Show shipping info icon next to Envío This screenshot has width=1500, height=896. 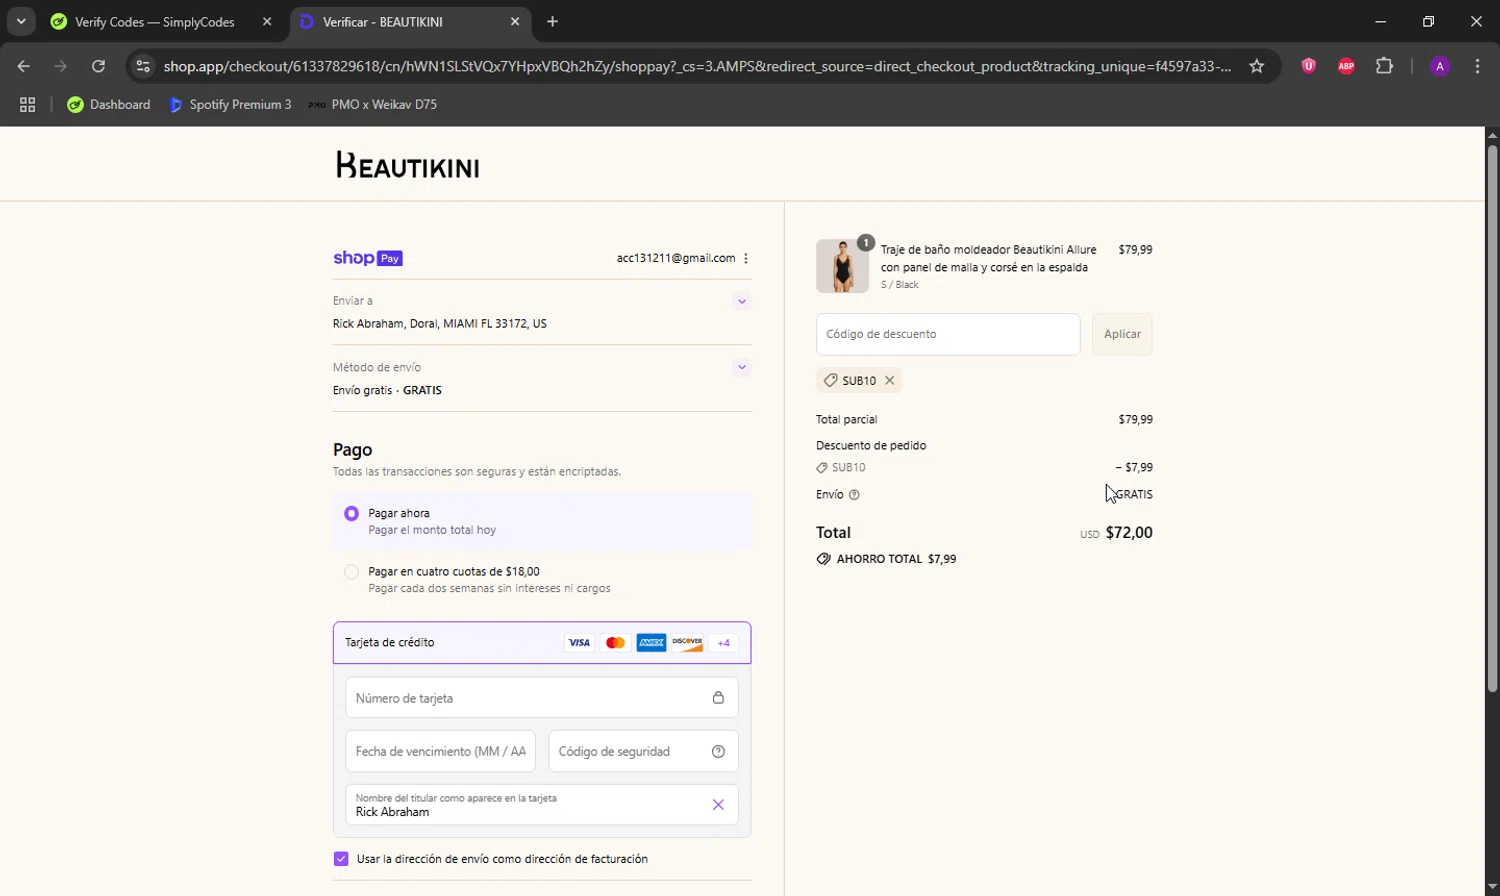click(x=854, y=495)
